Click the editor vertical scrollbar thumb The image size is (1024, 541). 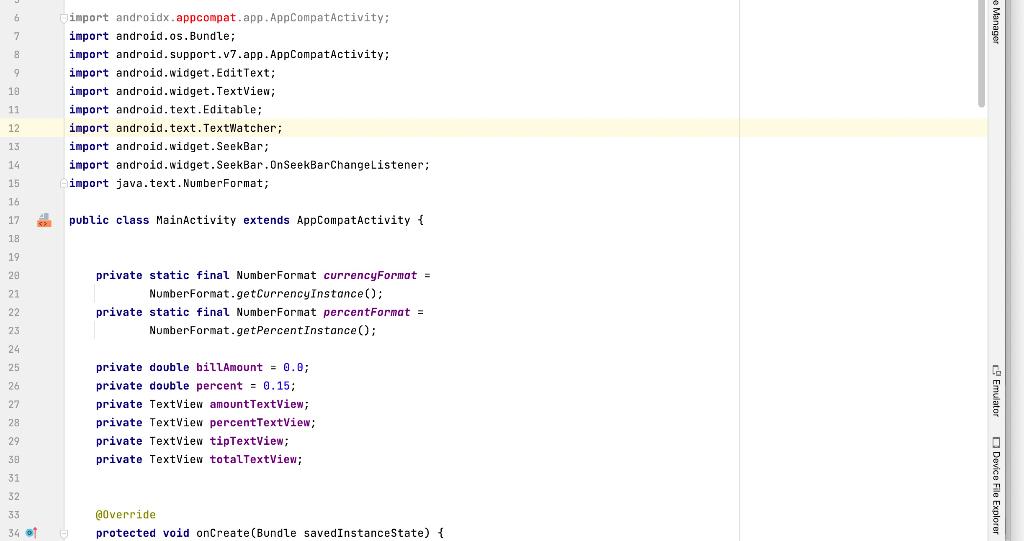pyautogui.click(x=982, y=54)
